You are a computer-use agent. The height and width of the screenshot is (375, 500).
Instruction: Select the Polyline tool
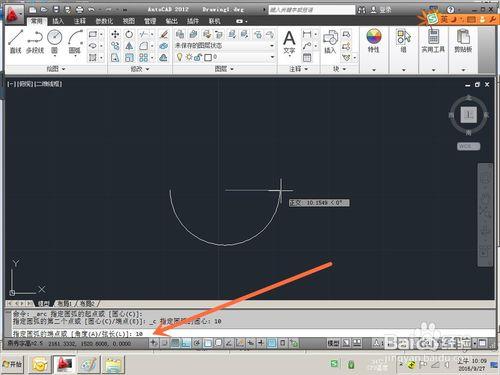click(x=35, y=41)
